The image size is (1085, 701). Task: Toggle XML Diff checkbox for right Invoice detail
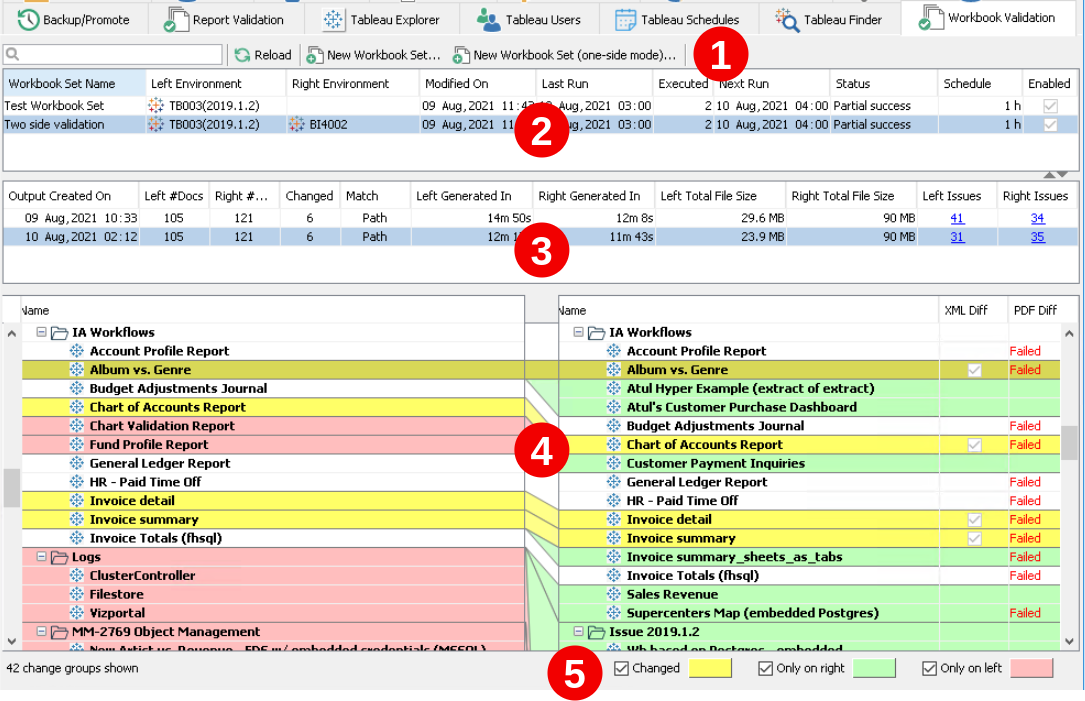click(x=974, y=520)
